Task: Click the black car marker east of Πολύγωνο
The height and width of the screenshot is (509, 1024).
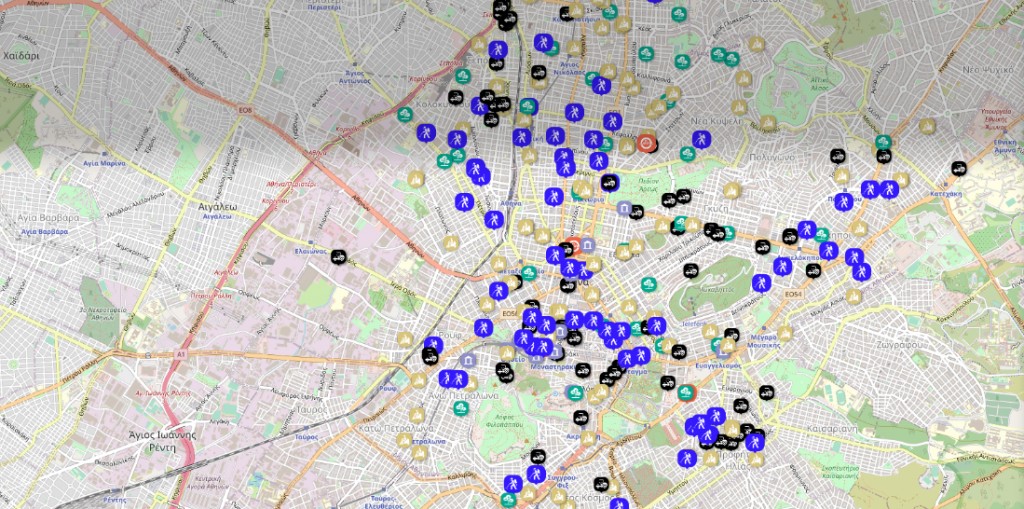Action: click(838, 155)
